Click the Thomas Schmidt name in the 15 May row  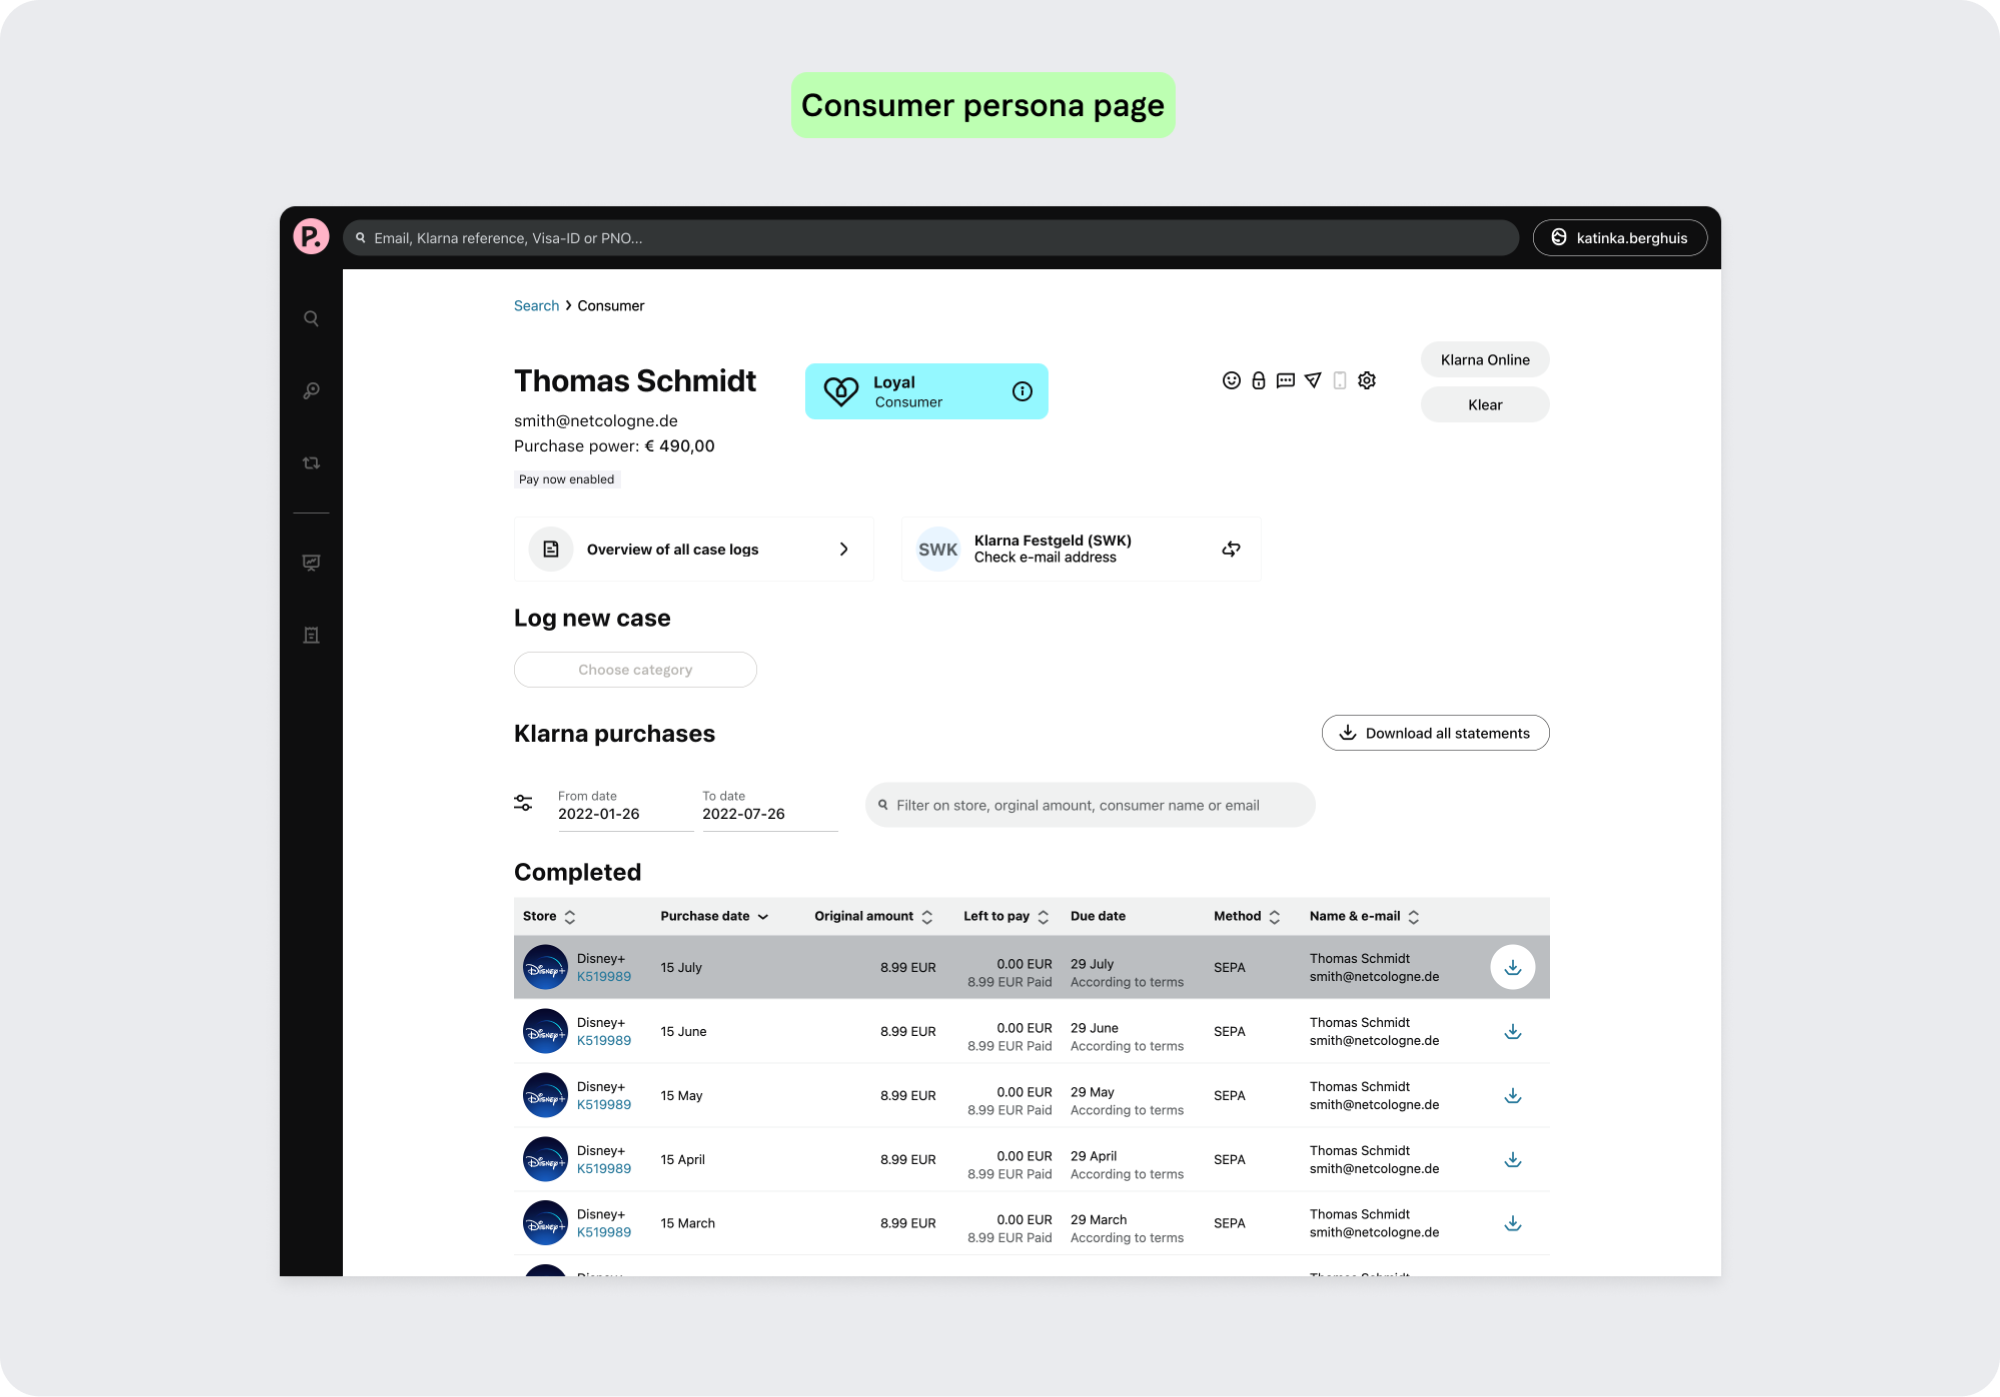[1359, 1087]
